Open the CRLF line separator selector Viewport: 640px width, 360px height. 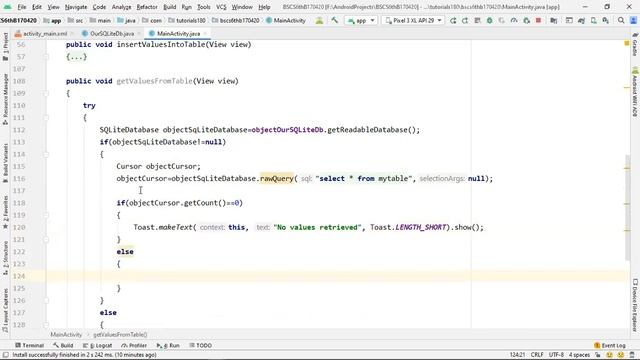pyautogui.click(x=537, y=355)
